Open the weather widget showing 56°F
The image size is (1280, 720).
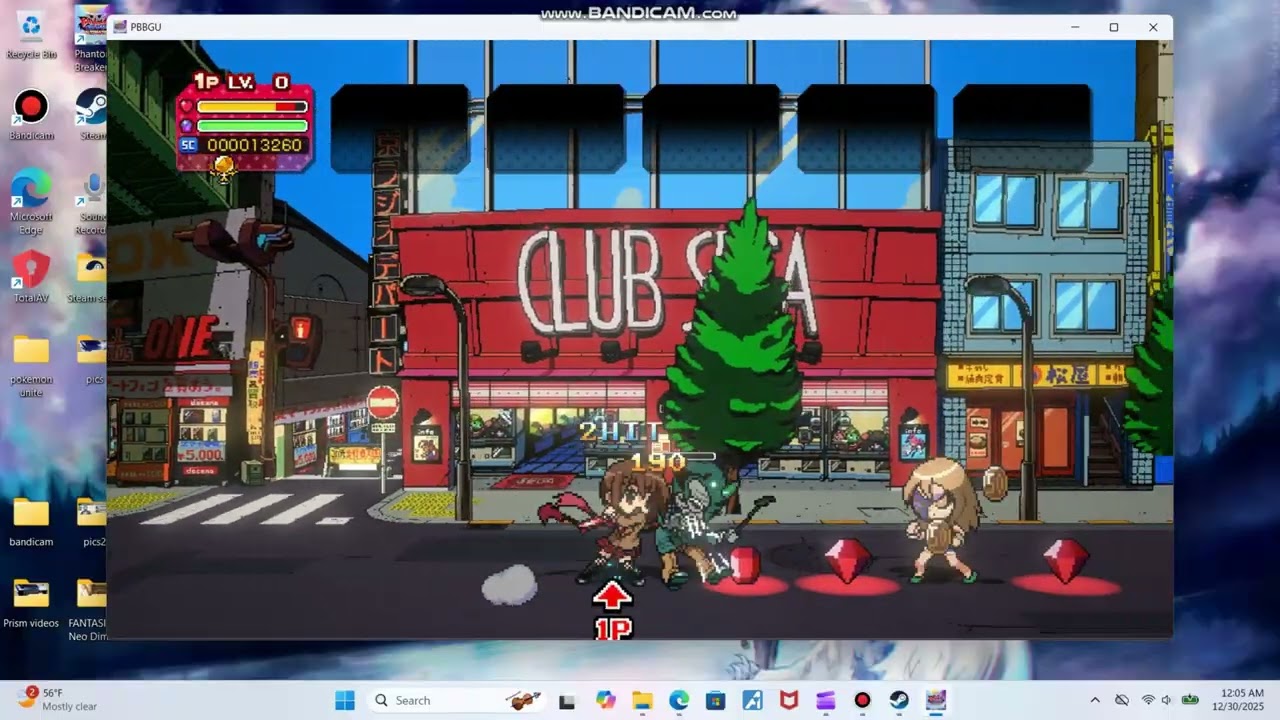[x=58, y=699]
